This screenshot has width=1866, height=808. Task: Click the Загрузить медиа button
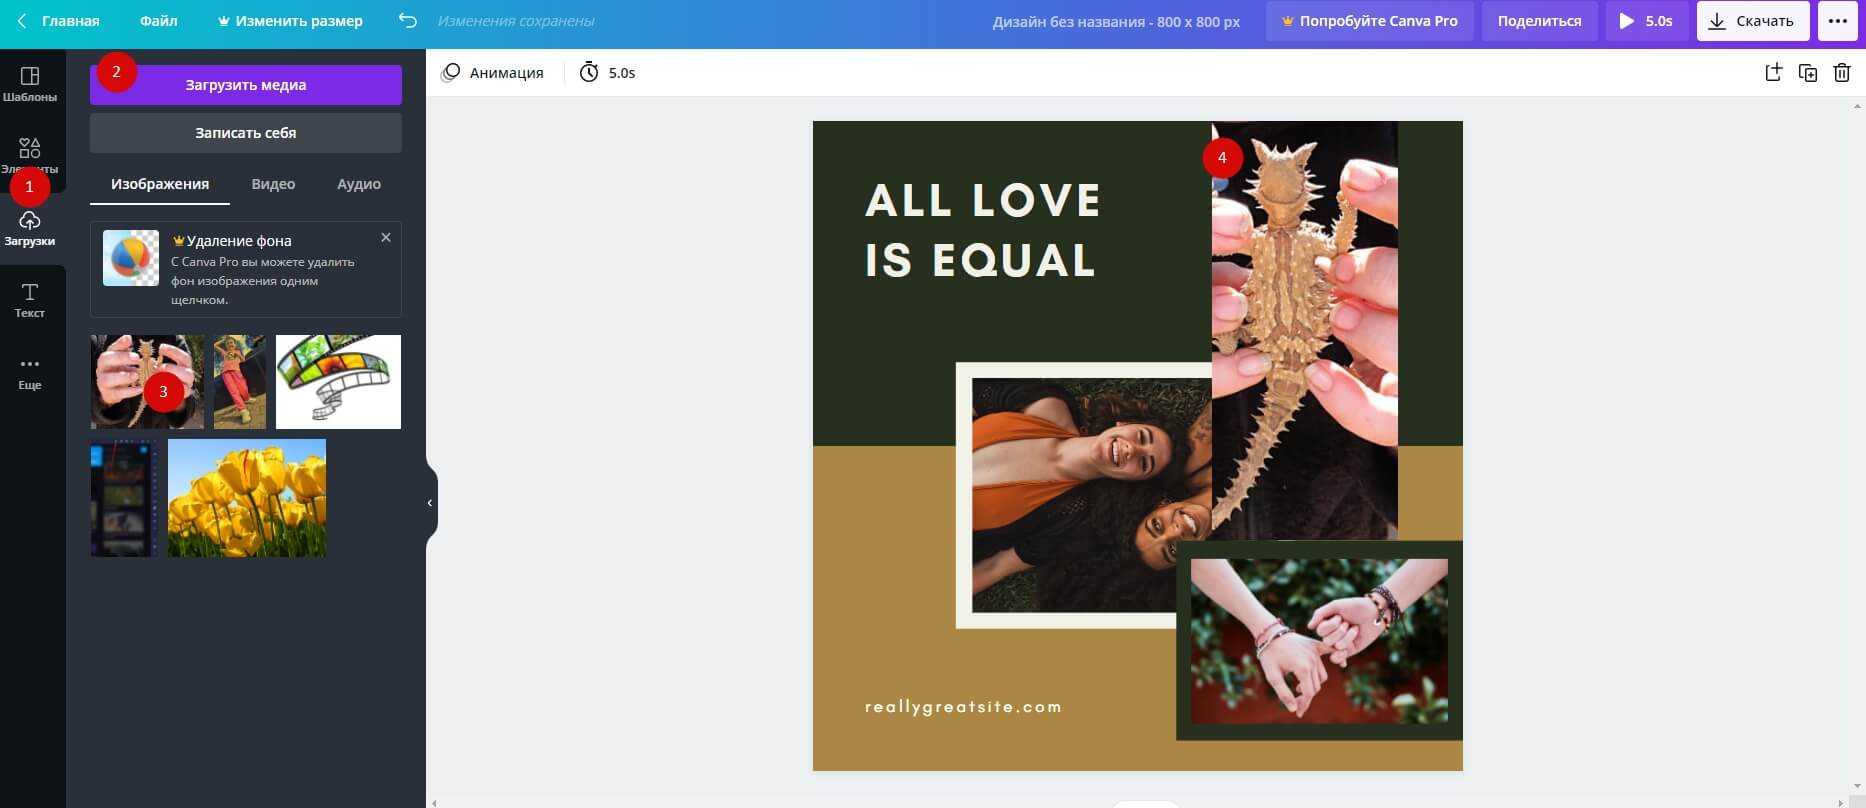click(246, 85)
